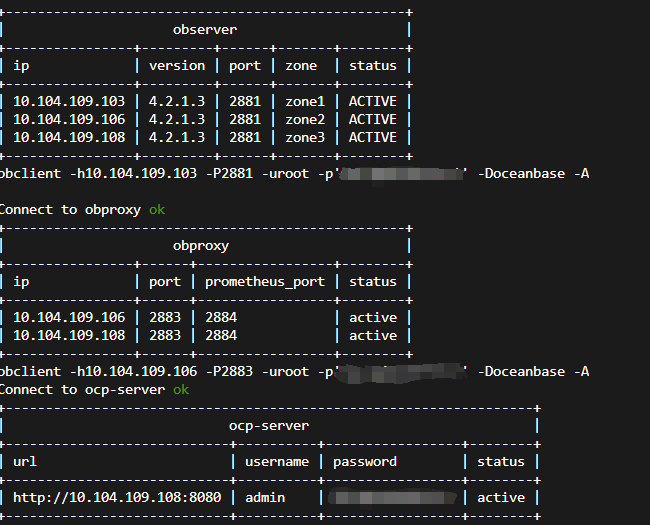The image size is (650, 525).
Task: Click the 'url' column header
Action: tap(25, 462)
